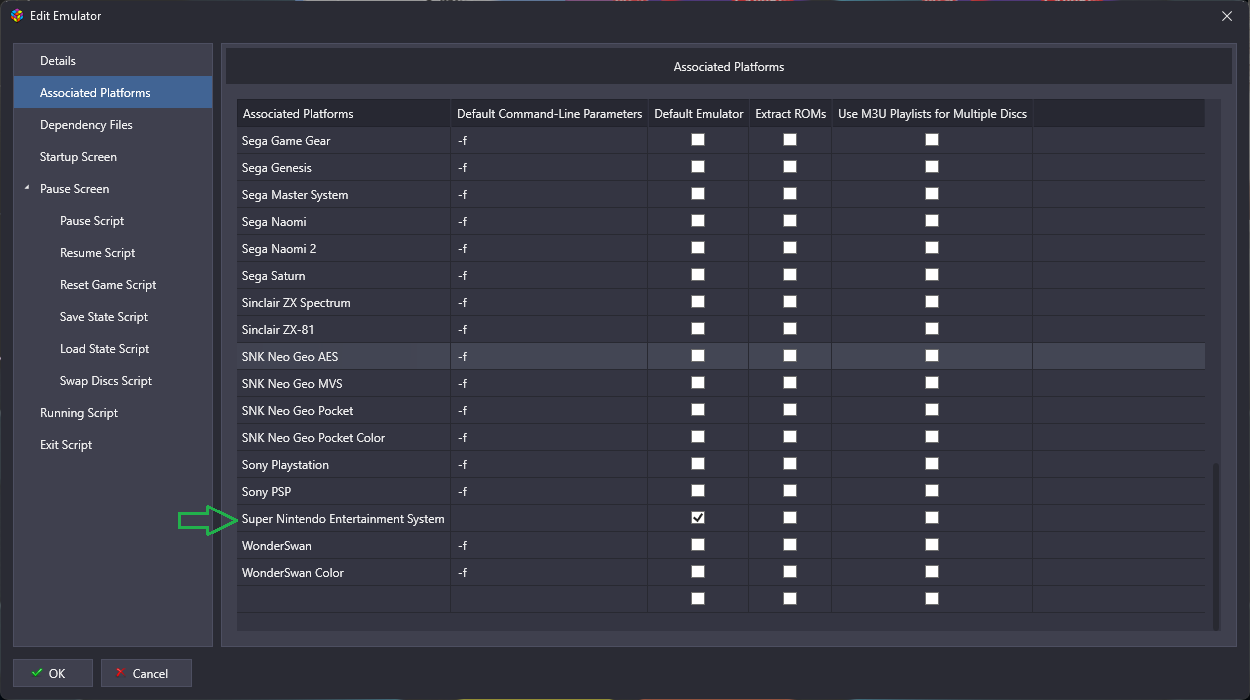The image size is (1250, 700).
Task: Confirm changes with the OK button
Action: (x=53, y=673)
